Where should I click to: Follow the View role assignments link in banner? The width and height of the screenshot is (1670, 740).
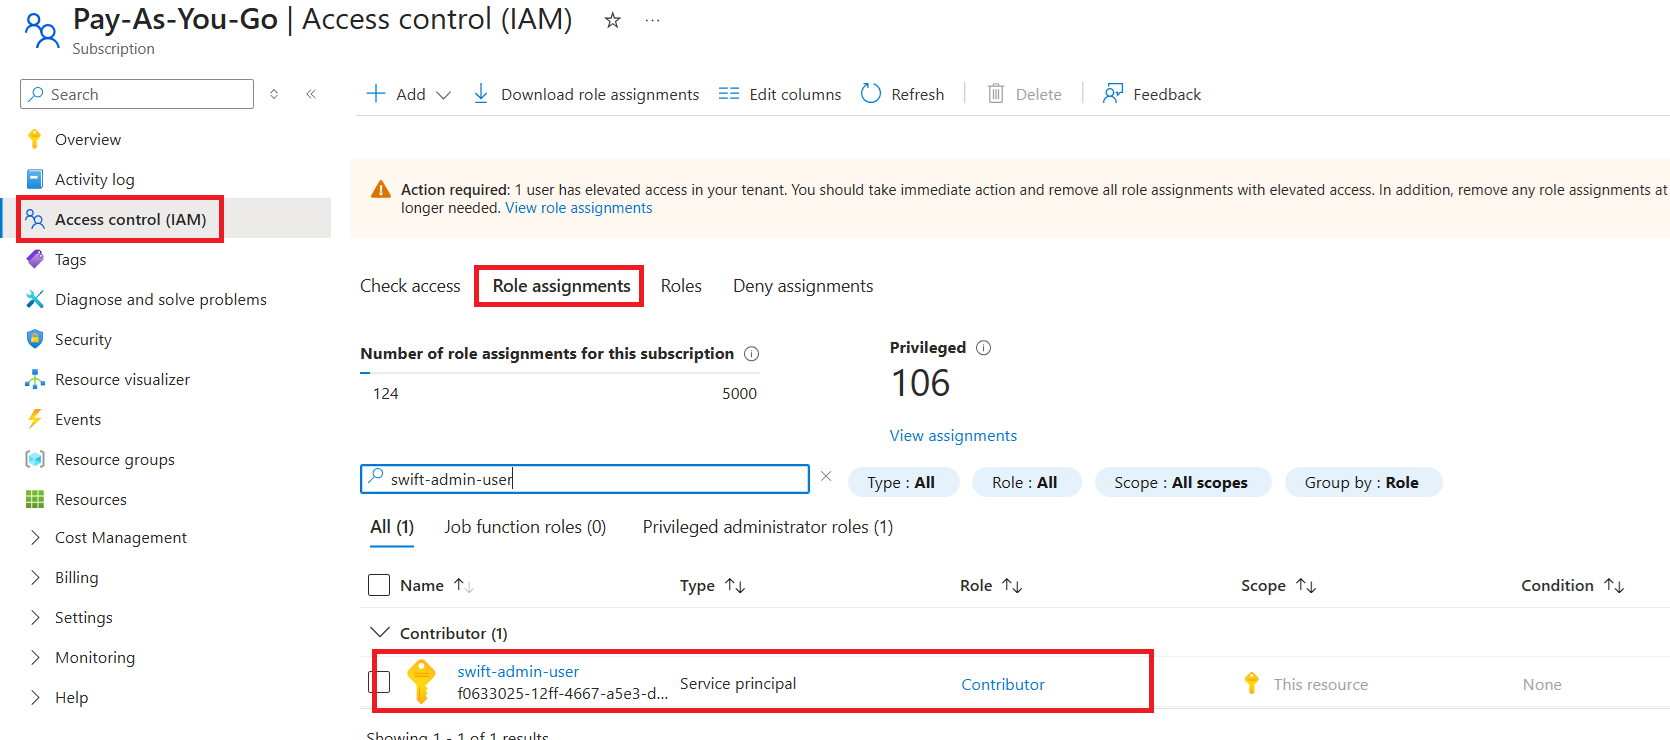tap(579, 208)
